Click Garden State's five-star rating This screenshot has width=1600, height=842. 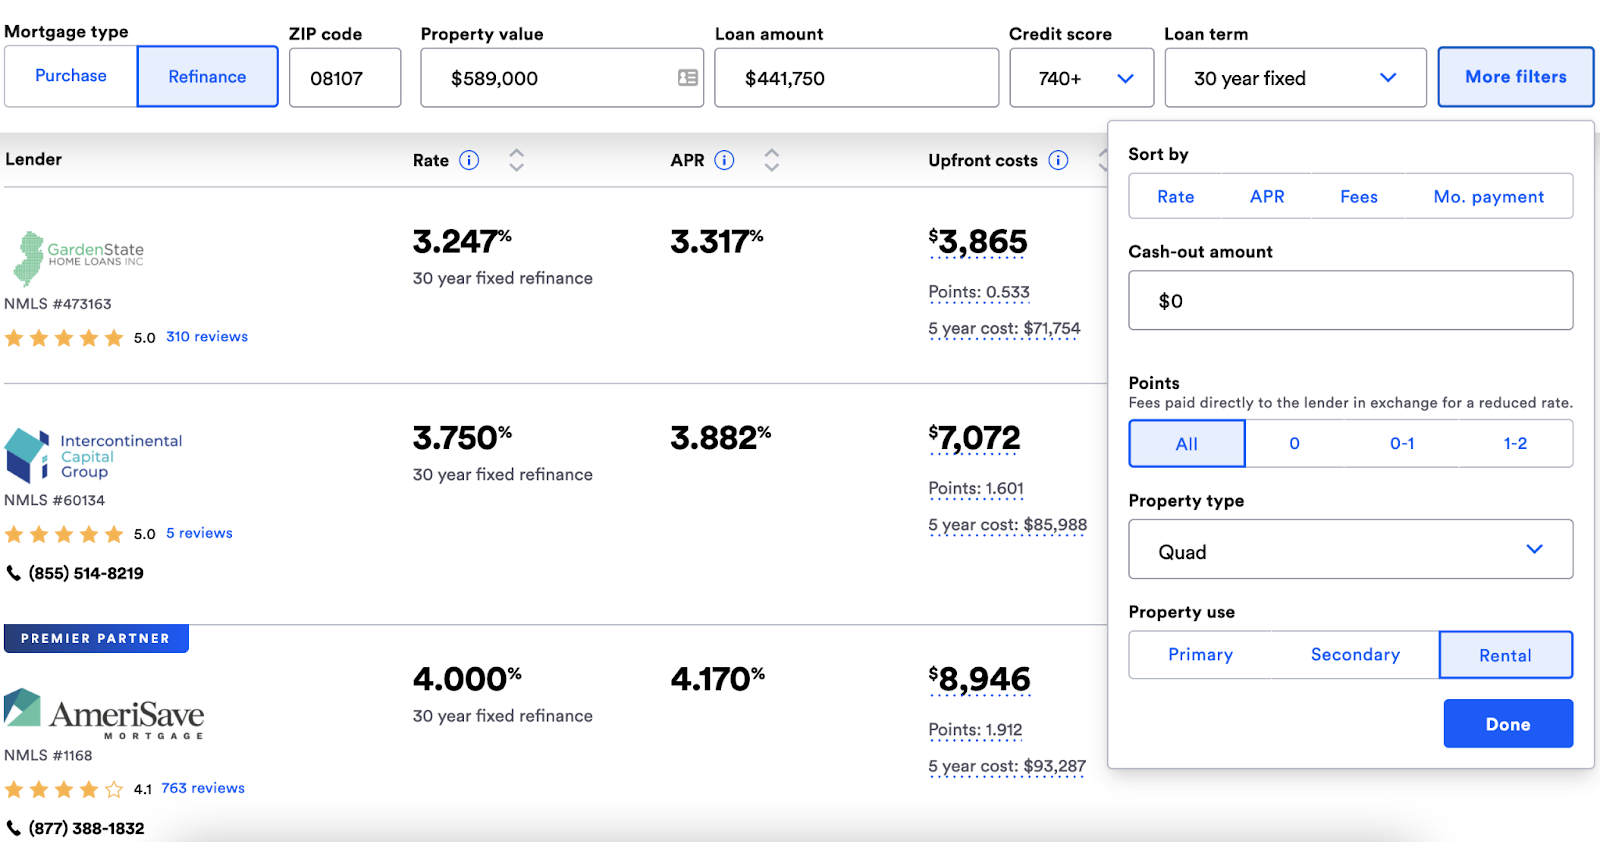(64, 338)
